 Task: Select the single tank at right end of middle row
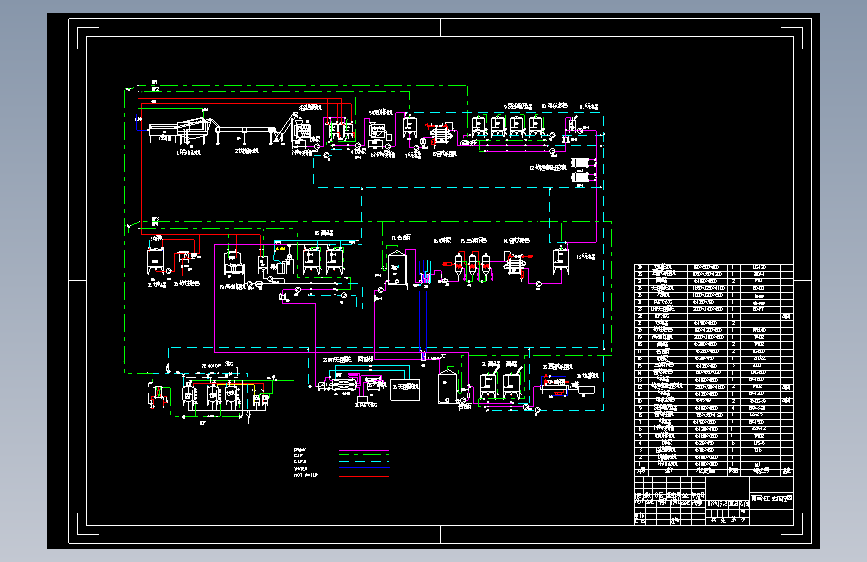560,261
